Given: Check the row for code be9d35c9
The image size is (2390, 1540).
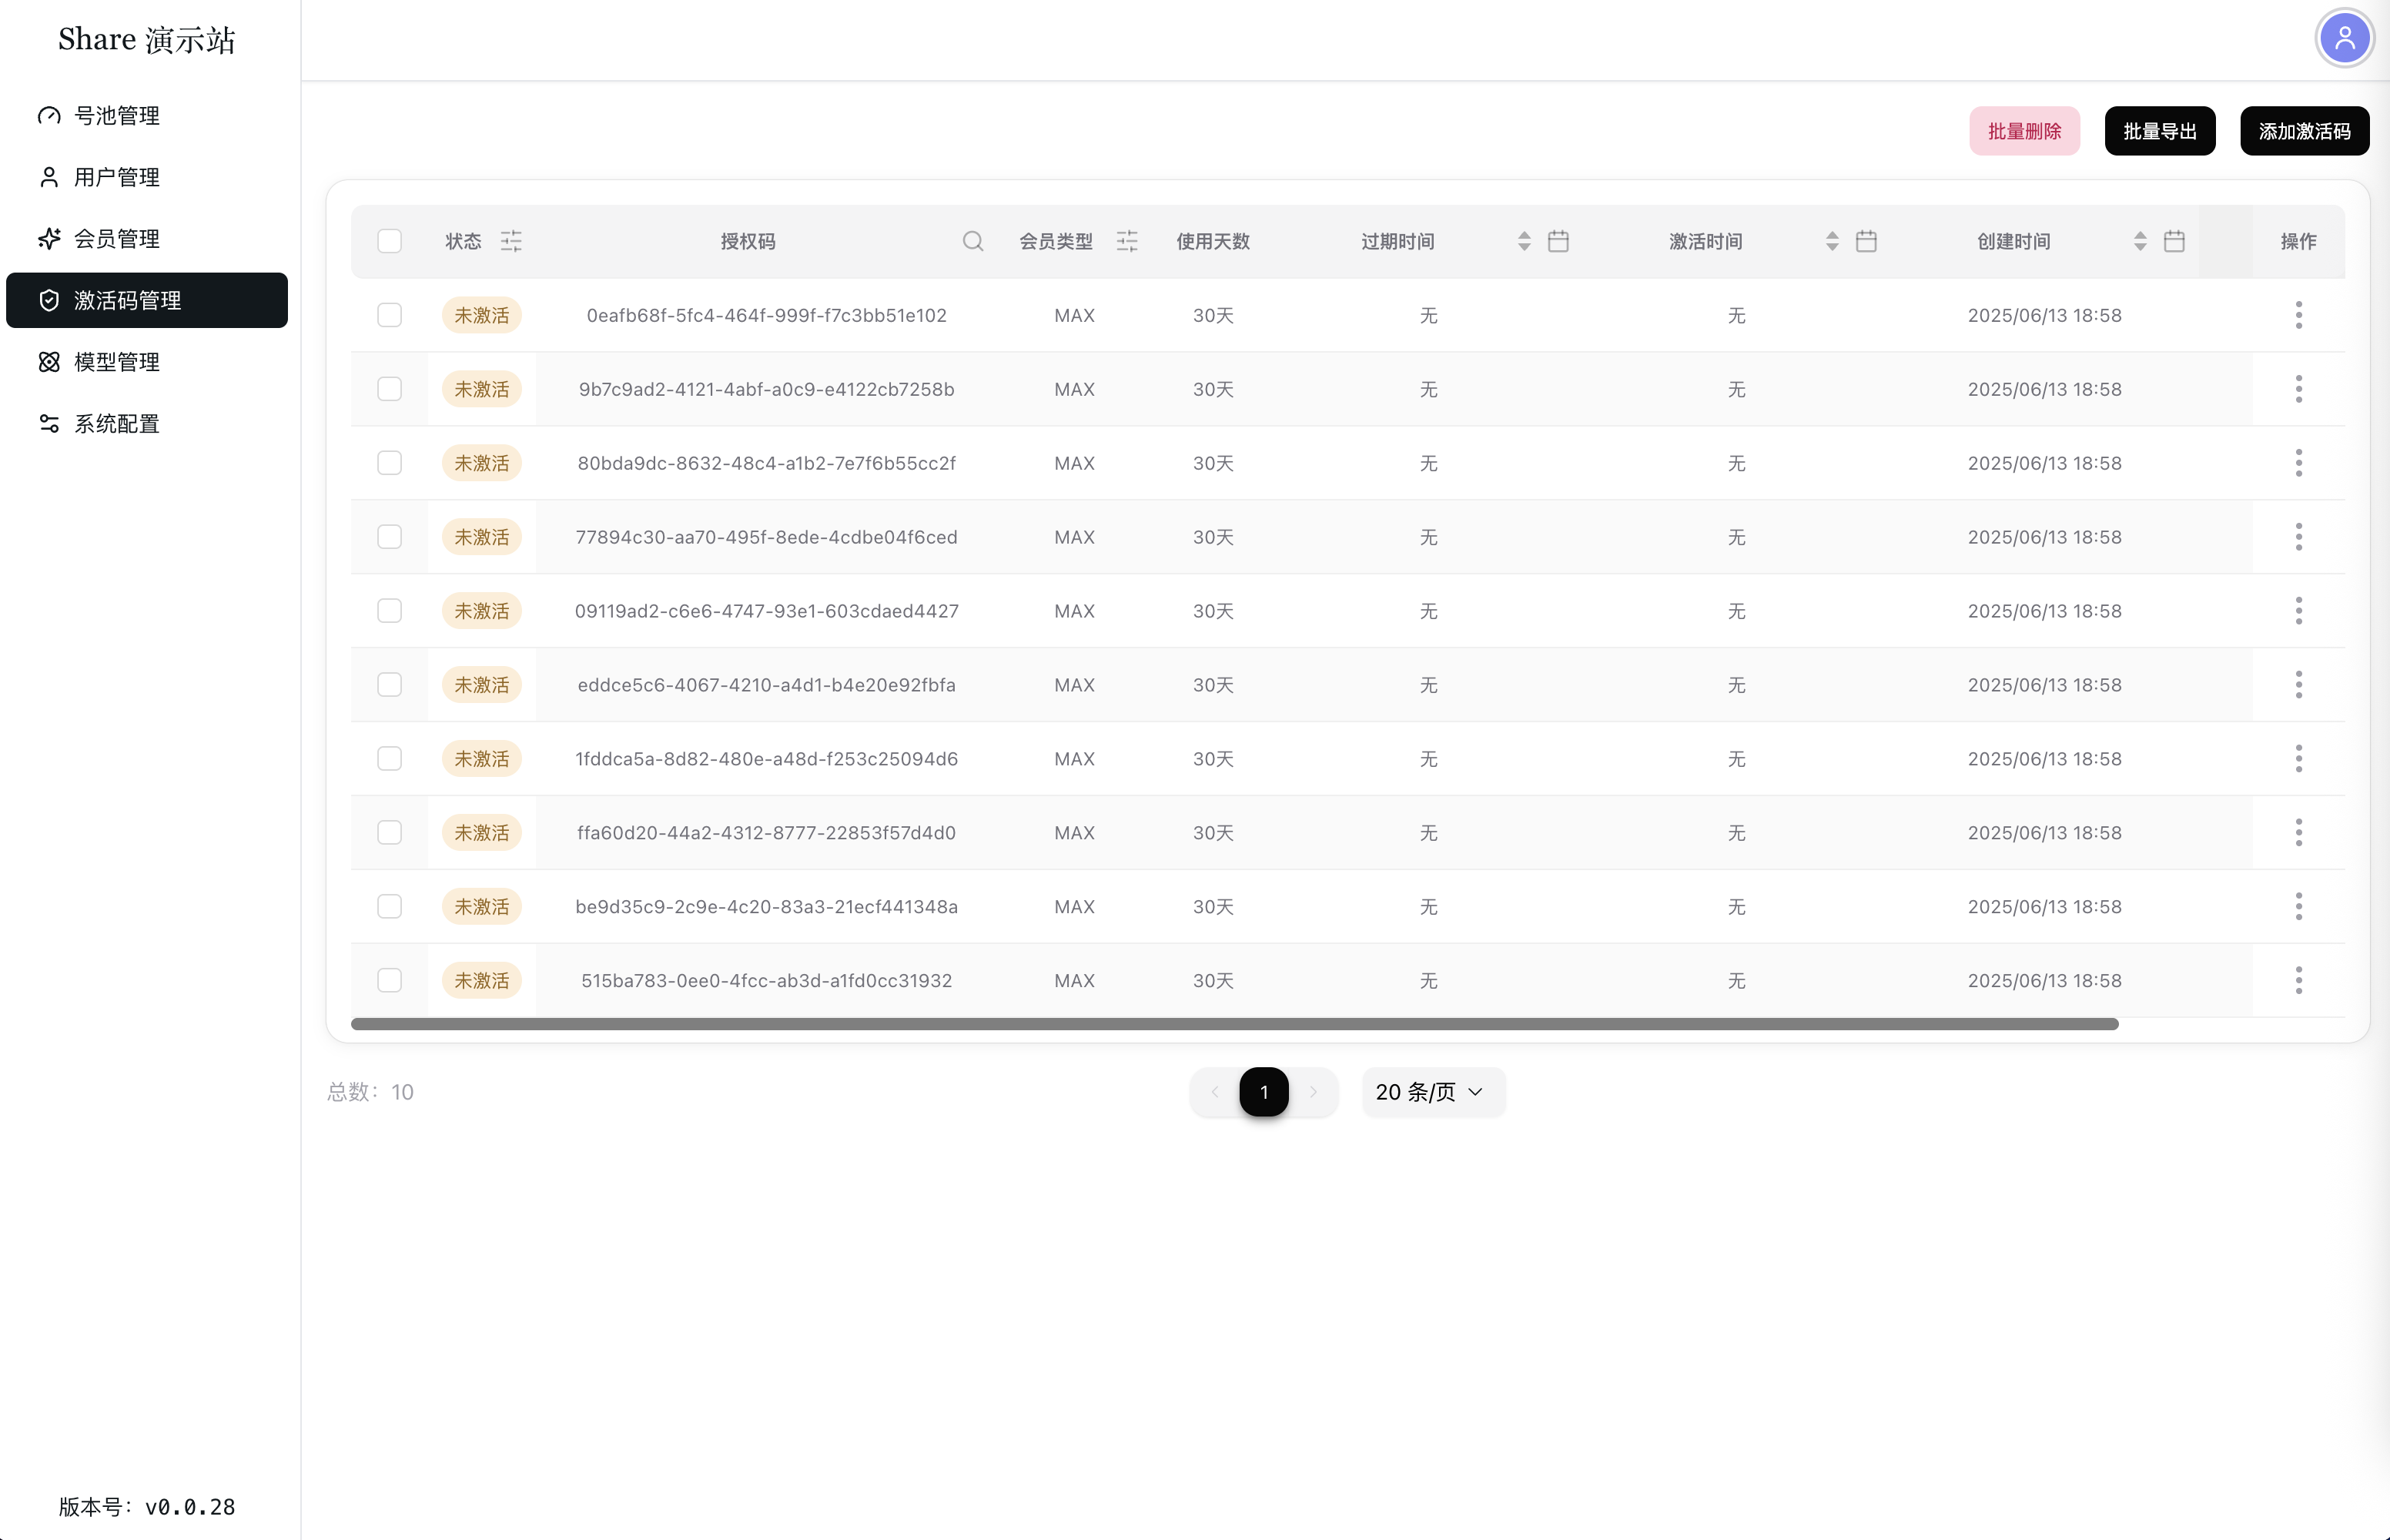Looking at the screenshot, I should (390, 907).
